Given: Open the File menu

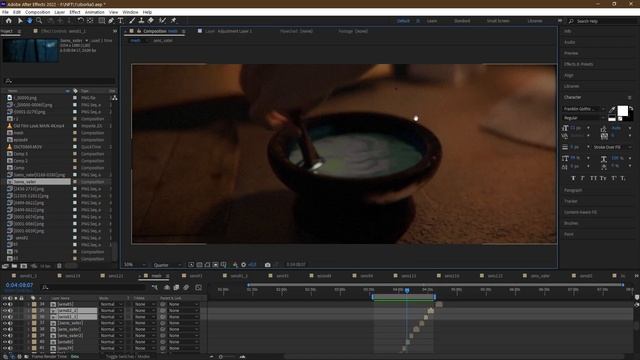Looking at the screenshot, I should pos(5,12).
